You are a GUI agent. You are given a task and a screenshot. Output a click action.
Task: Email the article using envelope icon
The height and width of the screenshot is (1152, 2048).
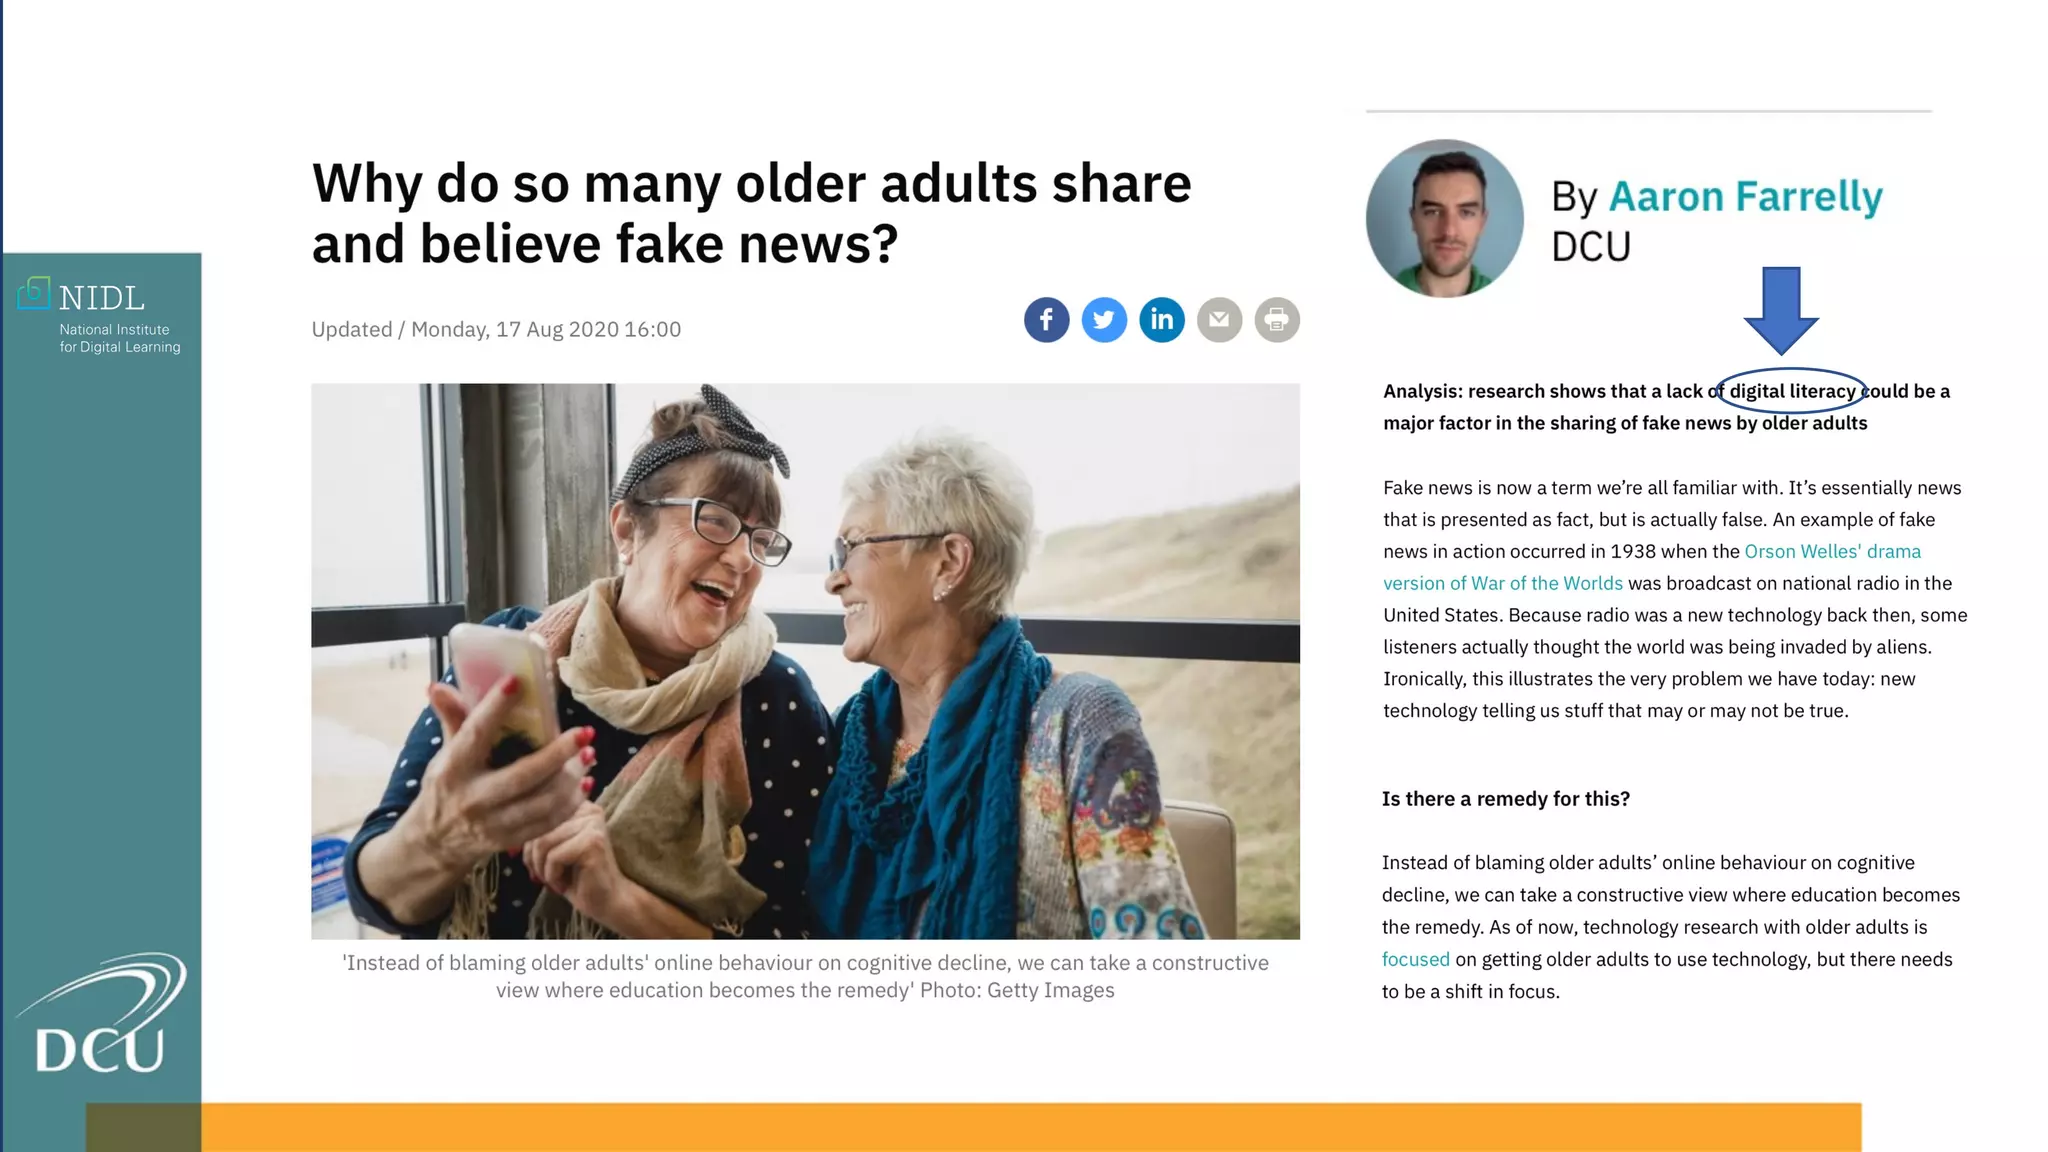tap(1219, 320)
